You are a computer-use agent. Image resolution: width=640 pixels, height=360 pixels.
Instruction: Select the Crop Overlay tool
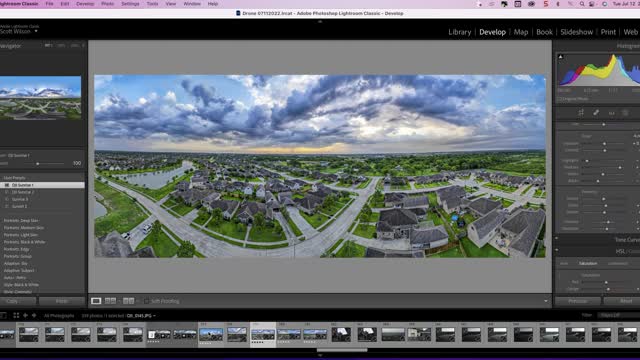tap(581, 113)
